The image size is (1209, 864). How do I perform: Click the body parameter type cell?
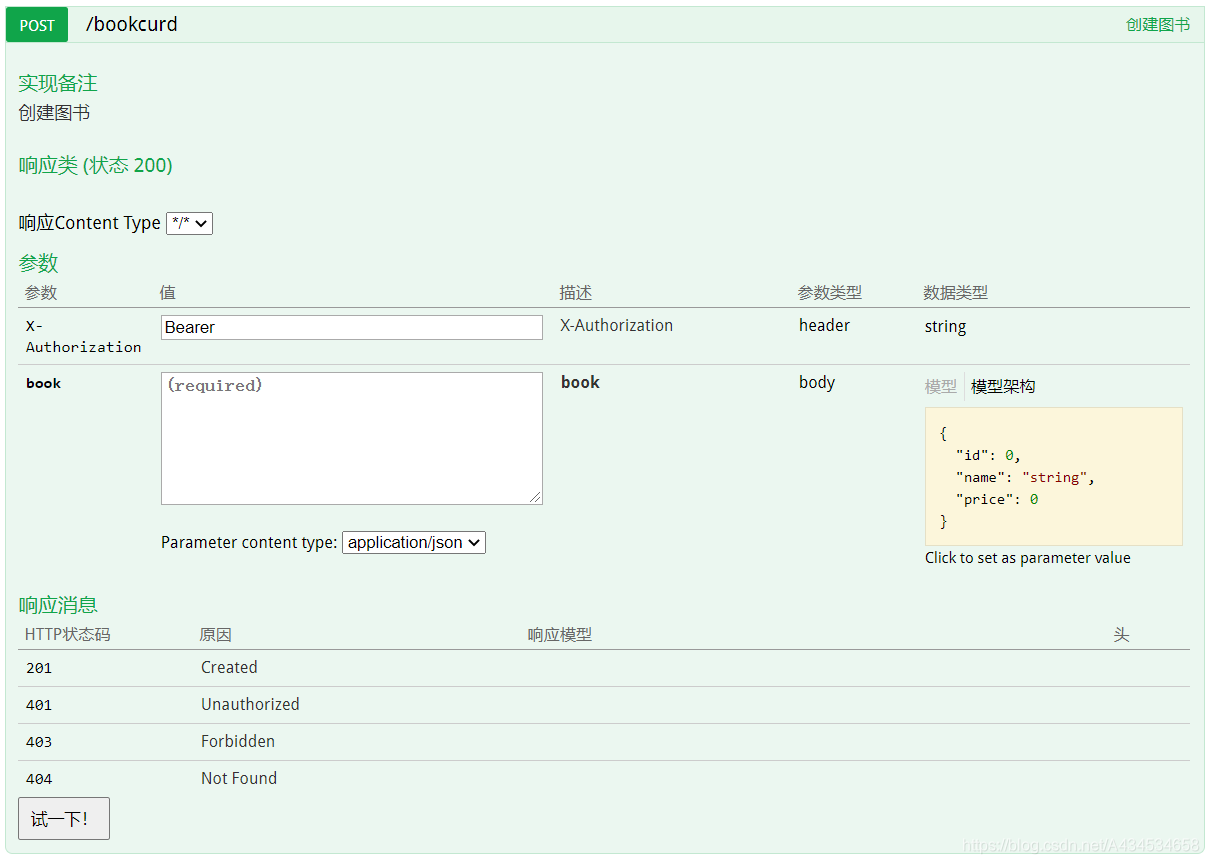pos(817,382)
